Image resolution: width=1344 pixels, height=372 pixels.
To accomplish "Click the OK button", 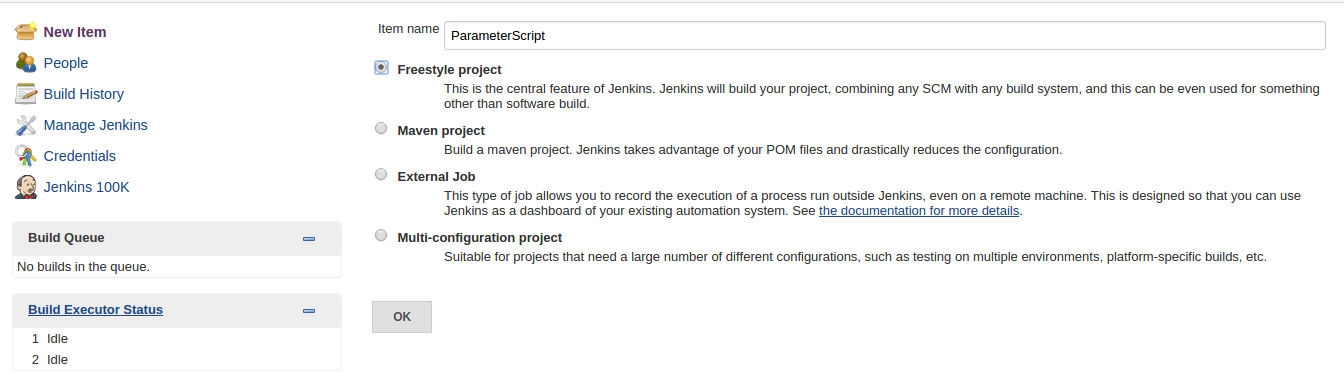I will click(x=402, y=316).
